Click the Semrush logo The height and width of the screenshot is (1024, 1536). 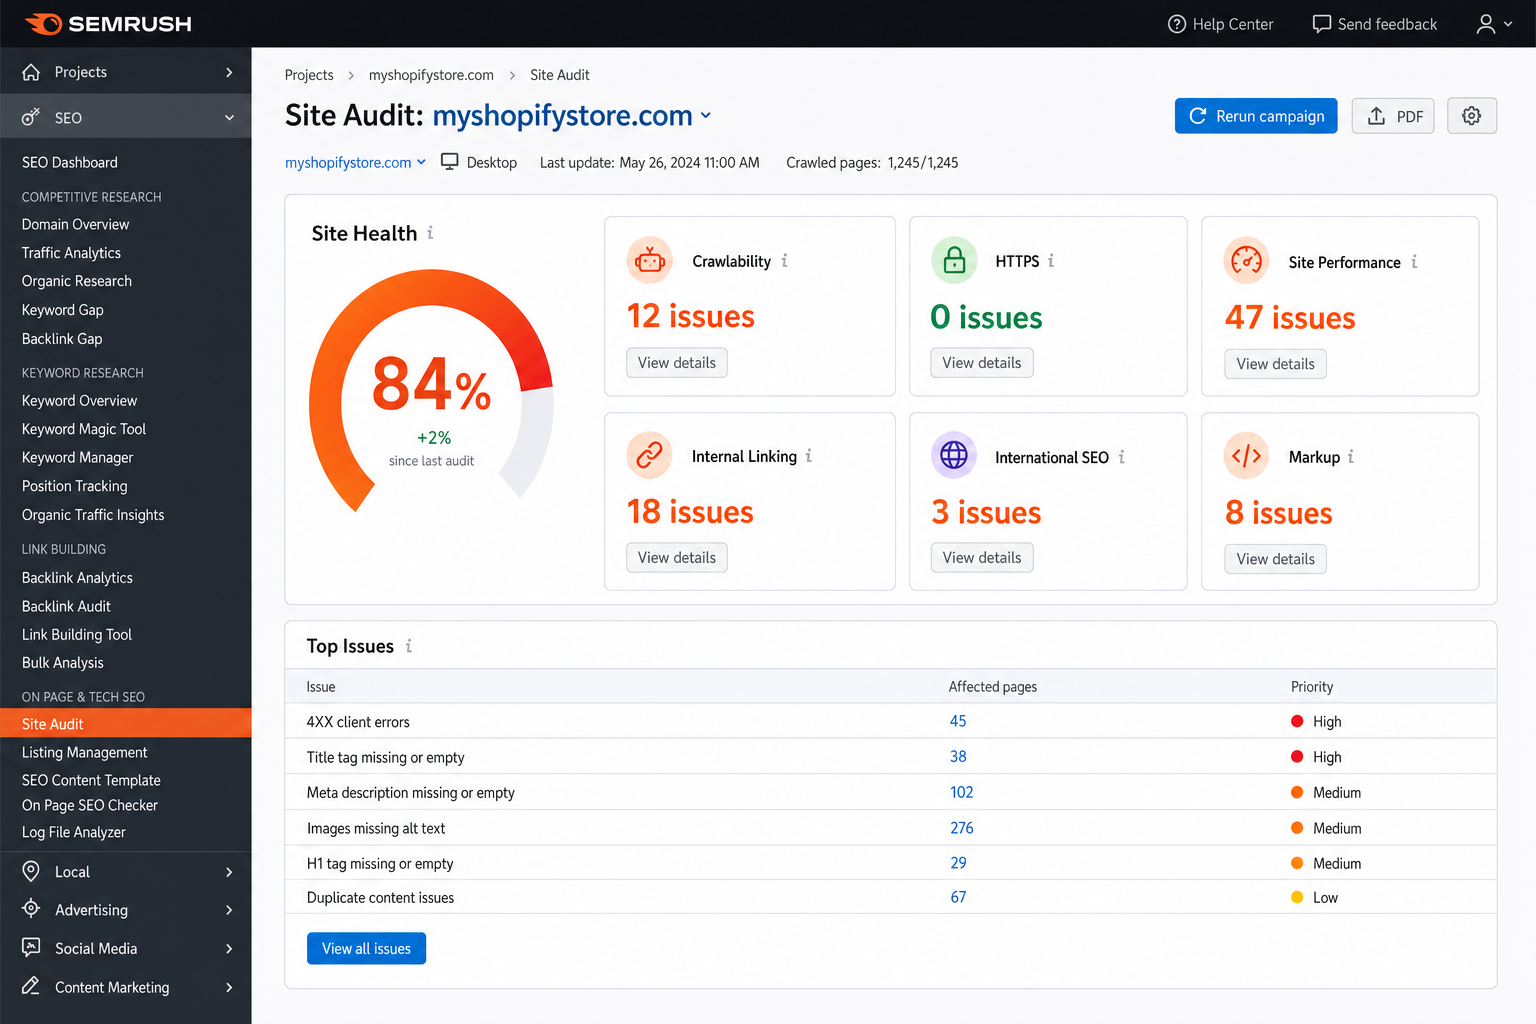[108, 23]
